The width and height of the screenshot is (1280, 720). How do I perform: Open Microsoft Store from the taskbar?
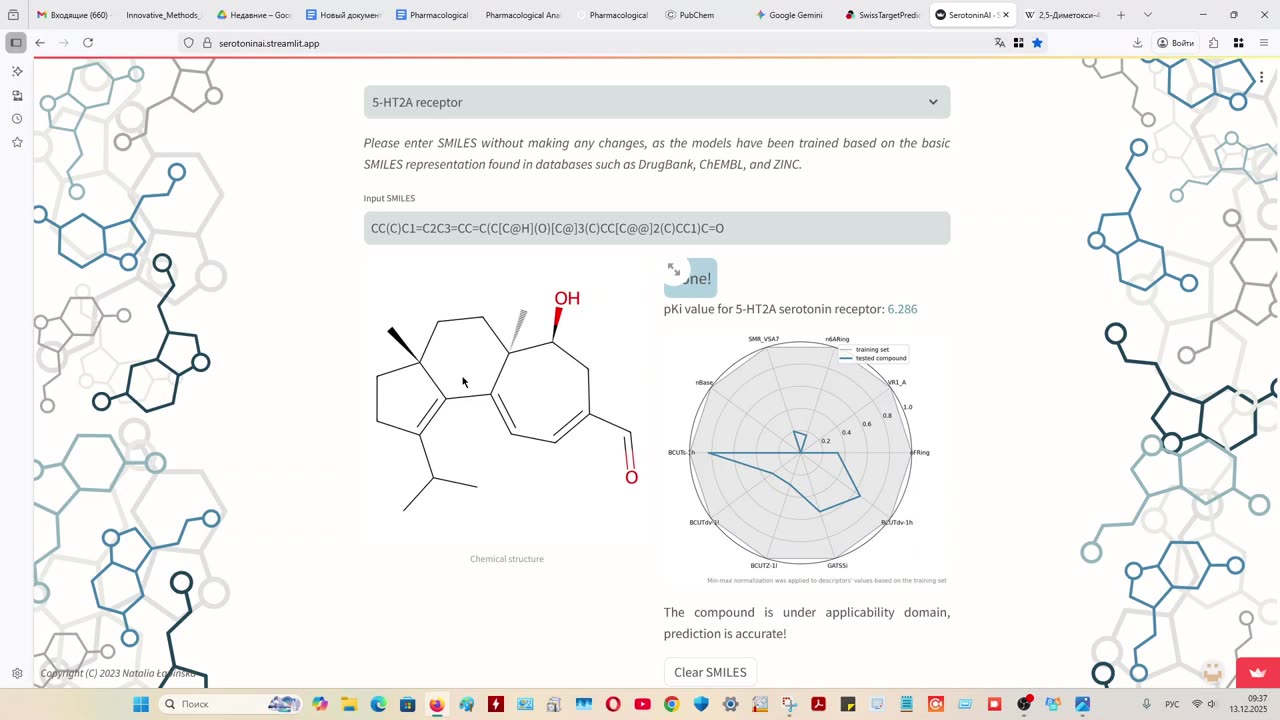(407, 704)
